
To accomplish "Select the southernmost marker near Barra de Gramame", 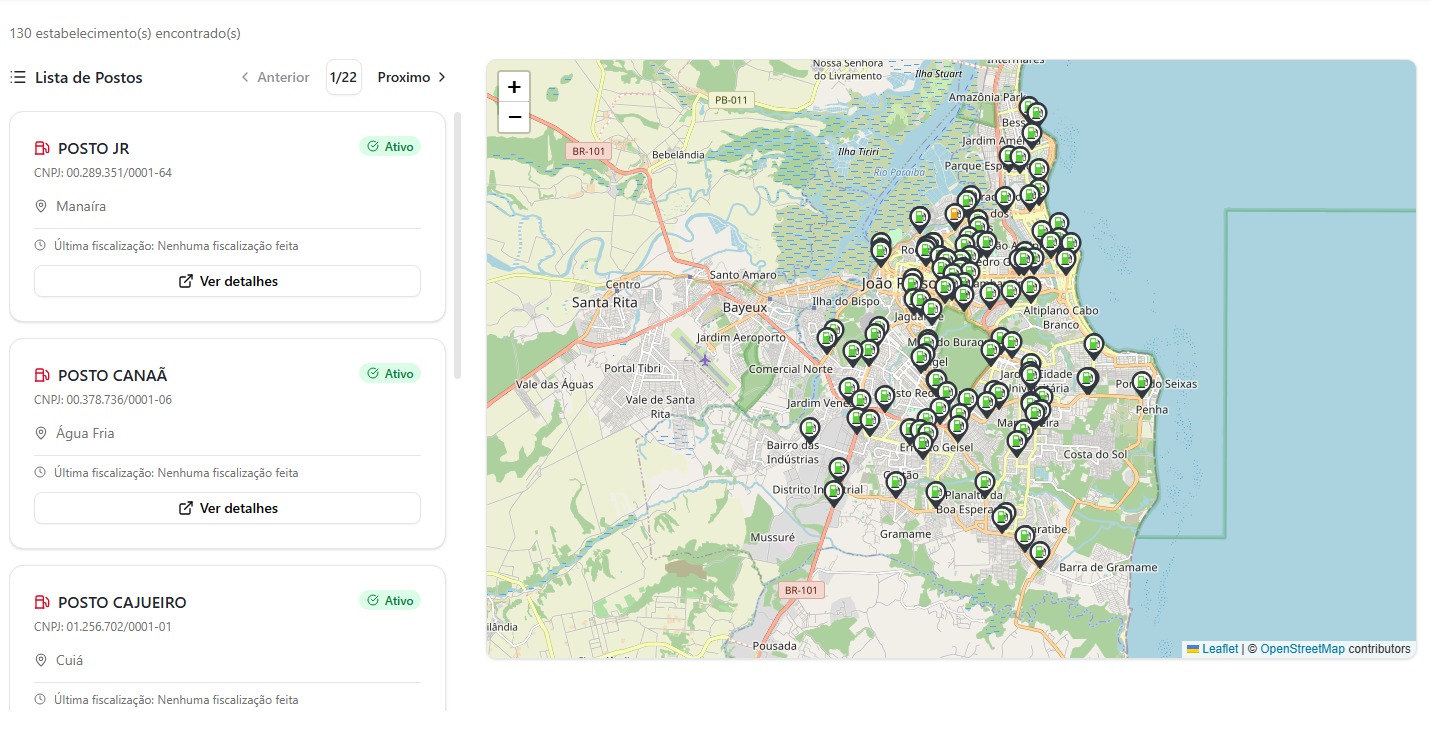I will click(1040, 555).
